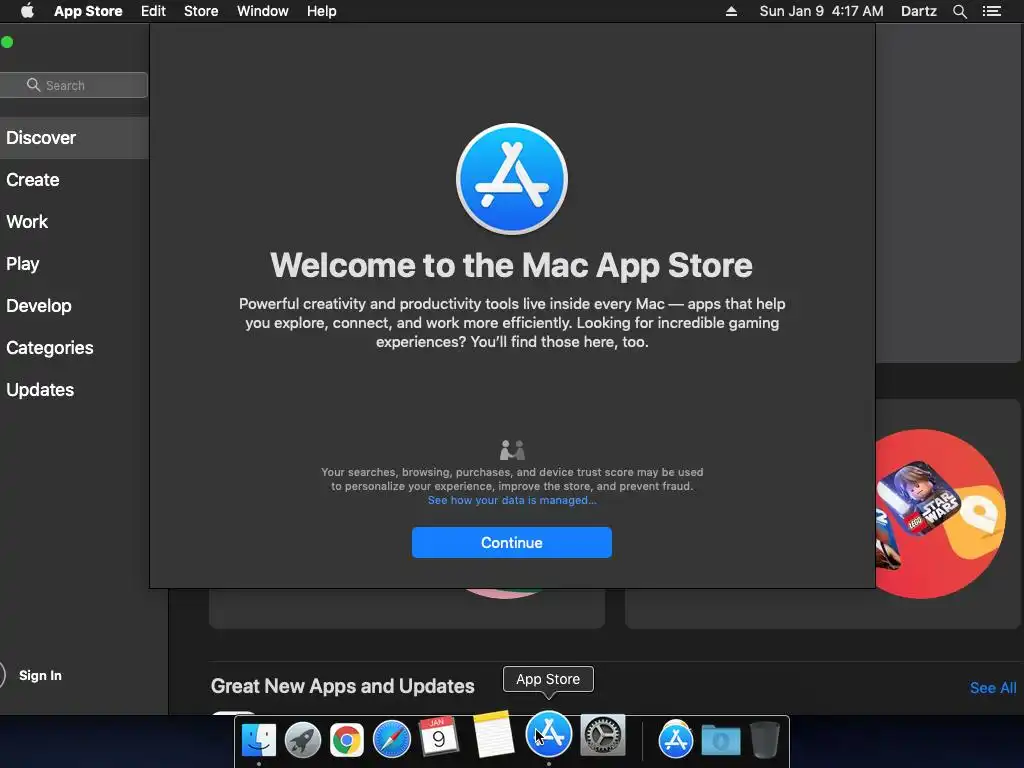Image resolution: width=1024 pixels, height=768 pixels.
Task: Open the Window menu
Action: click(263, 11)
